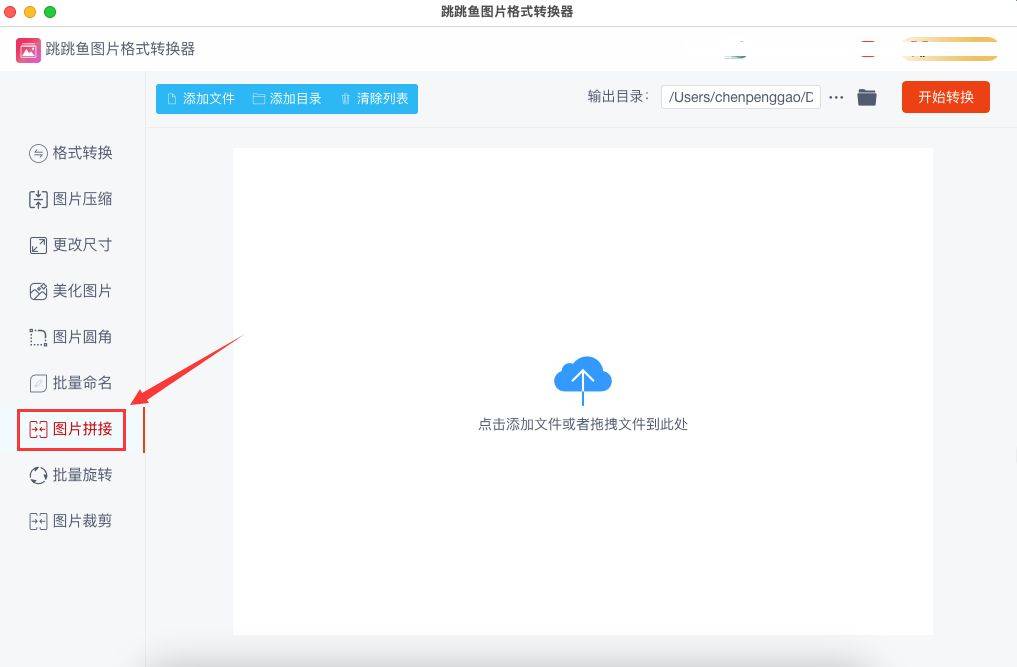Select 图片压缩 image compression in sidebar

pos(71,199)
